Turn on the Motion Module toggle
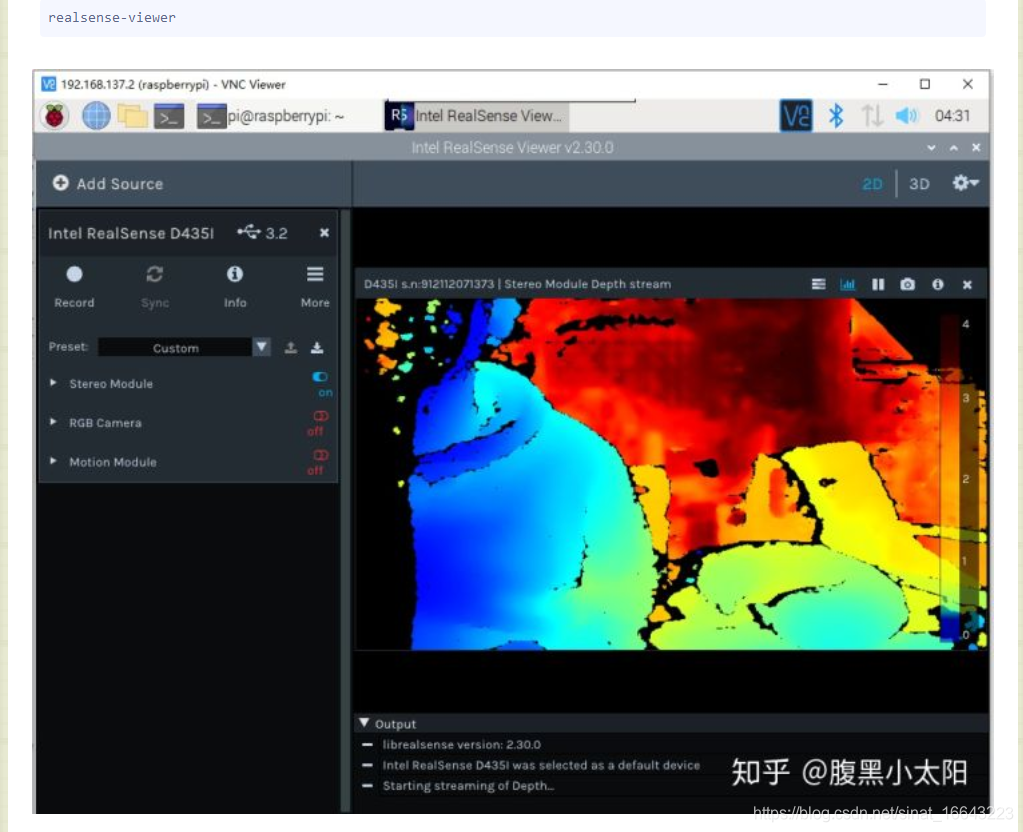1023x832 pixels. 320,455
